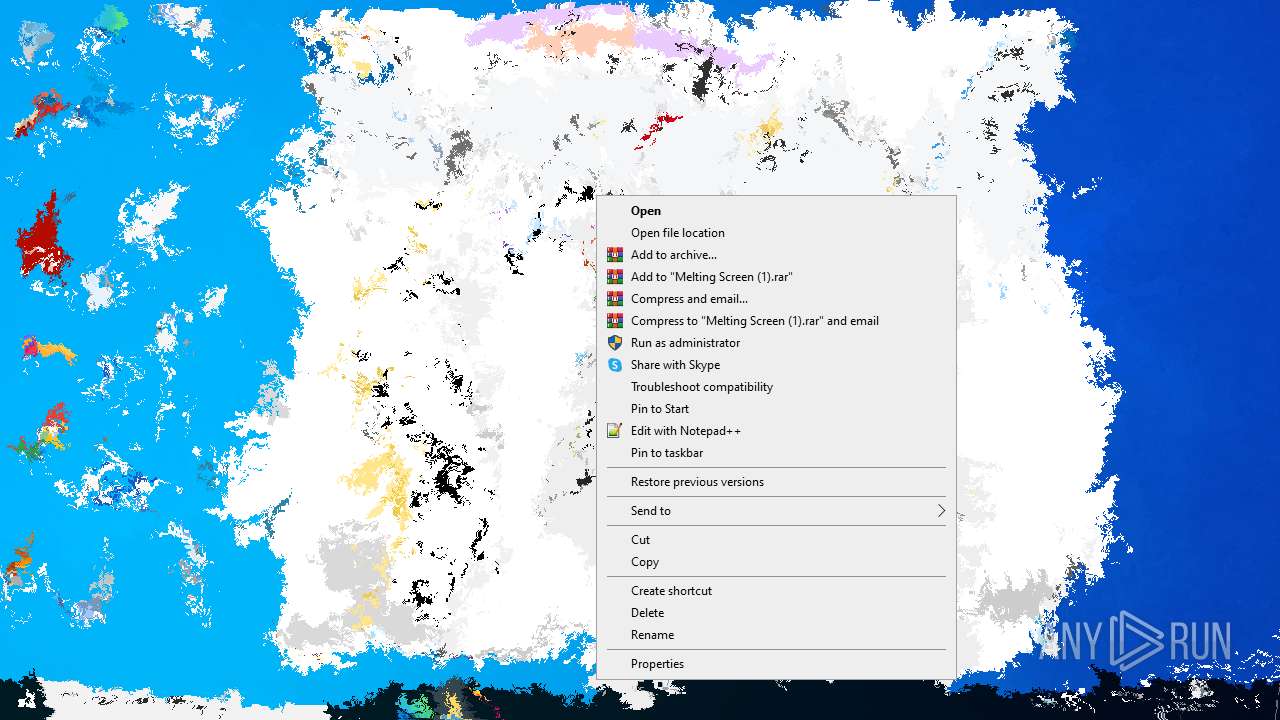Screen dimensions: 1280x720
Task: Click the WinRAR icon beside Add to archive
Action: 615,255
